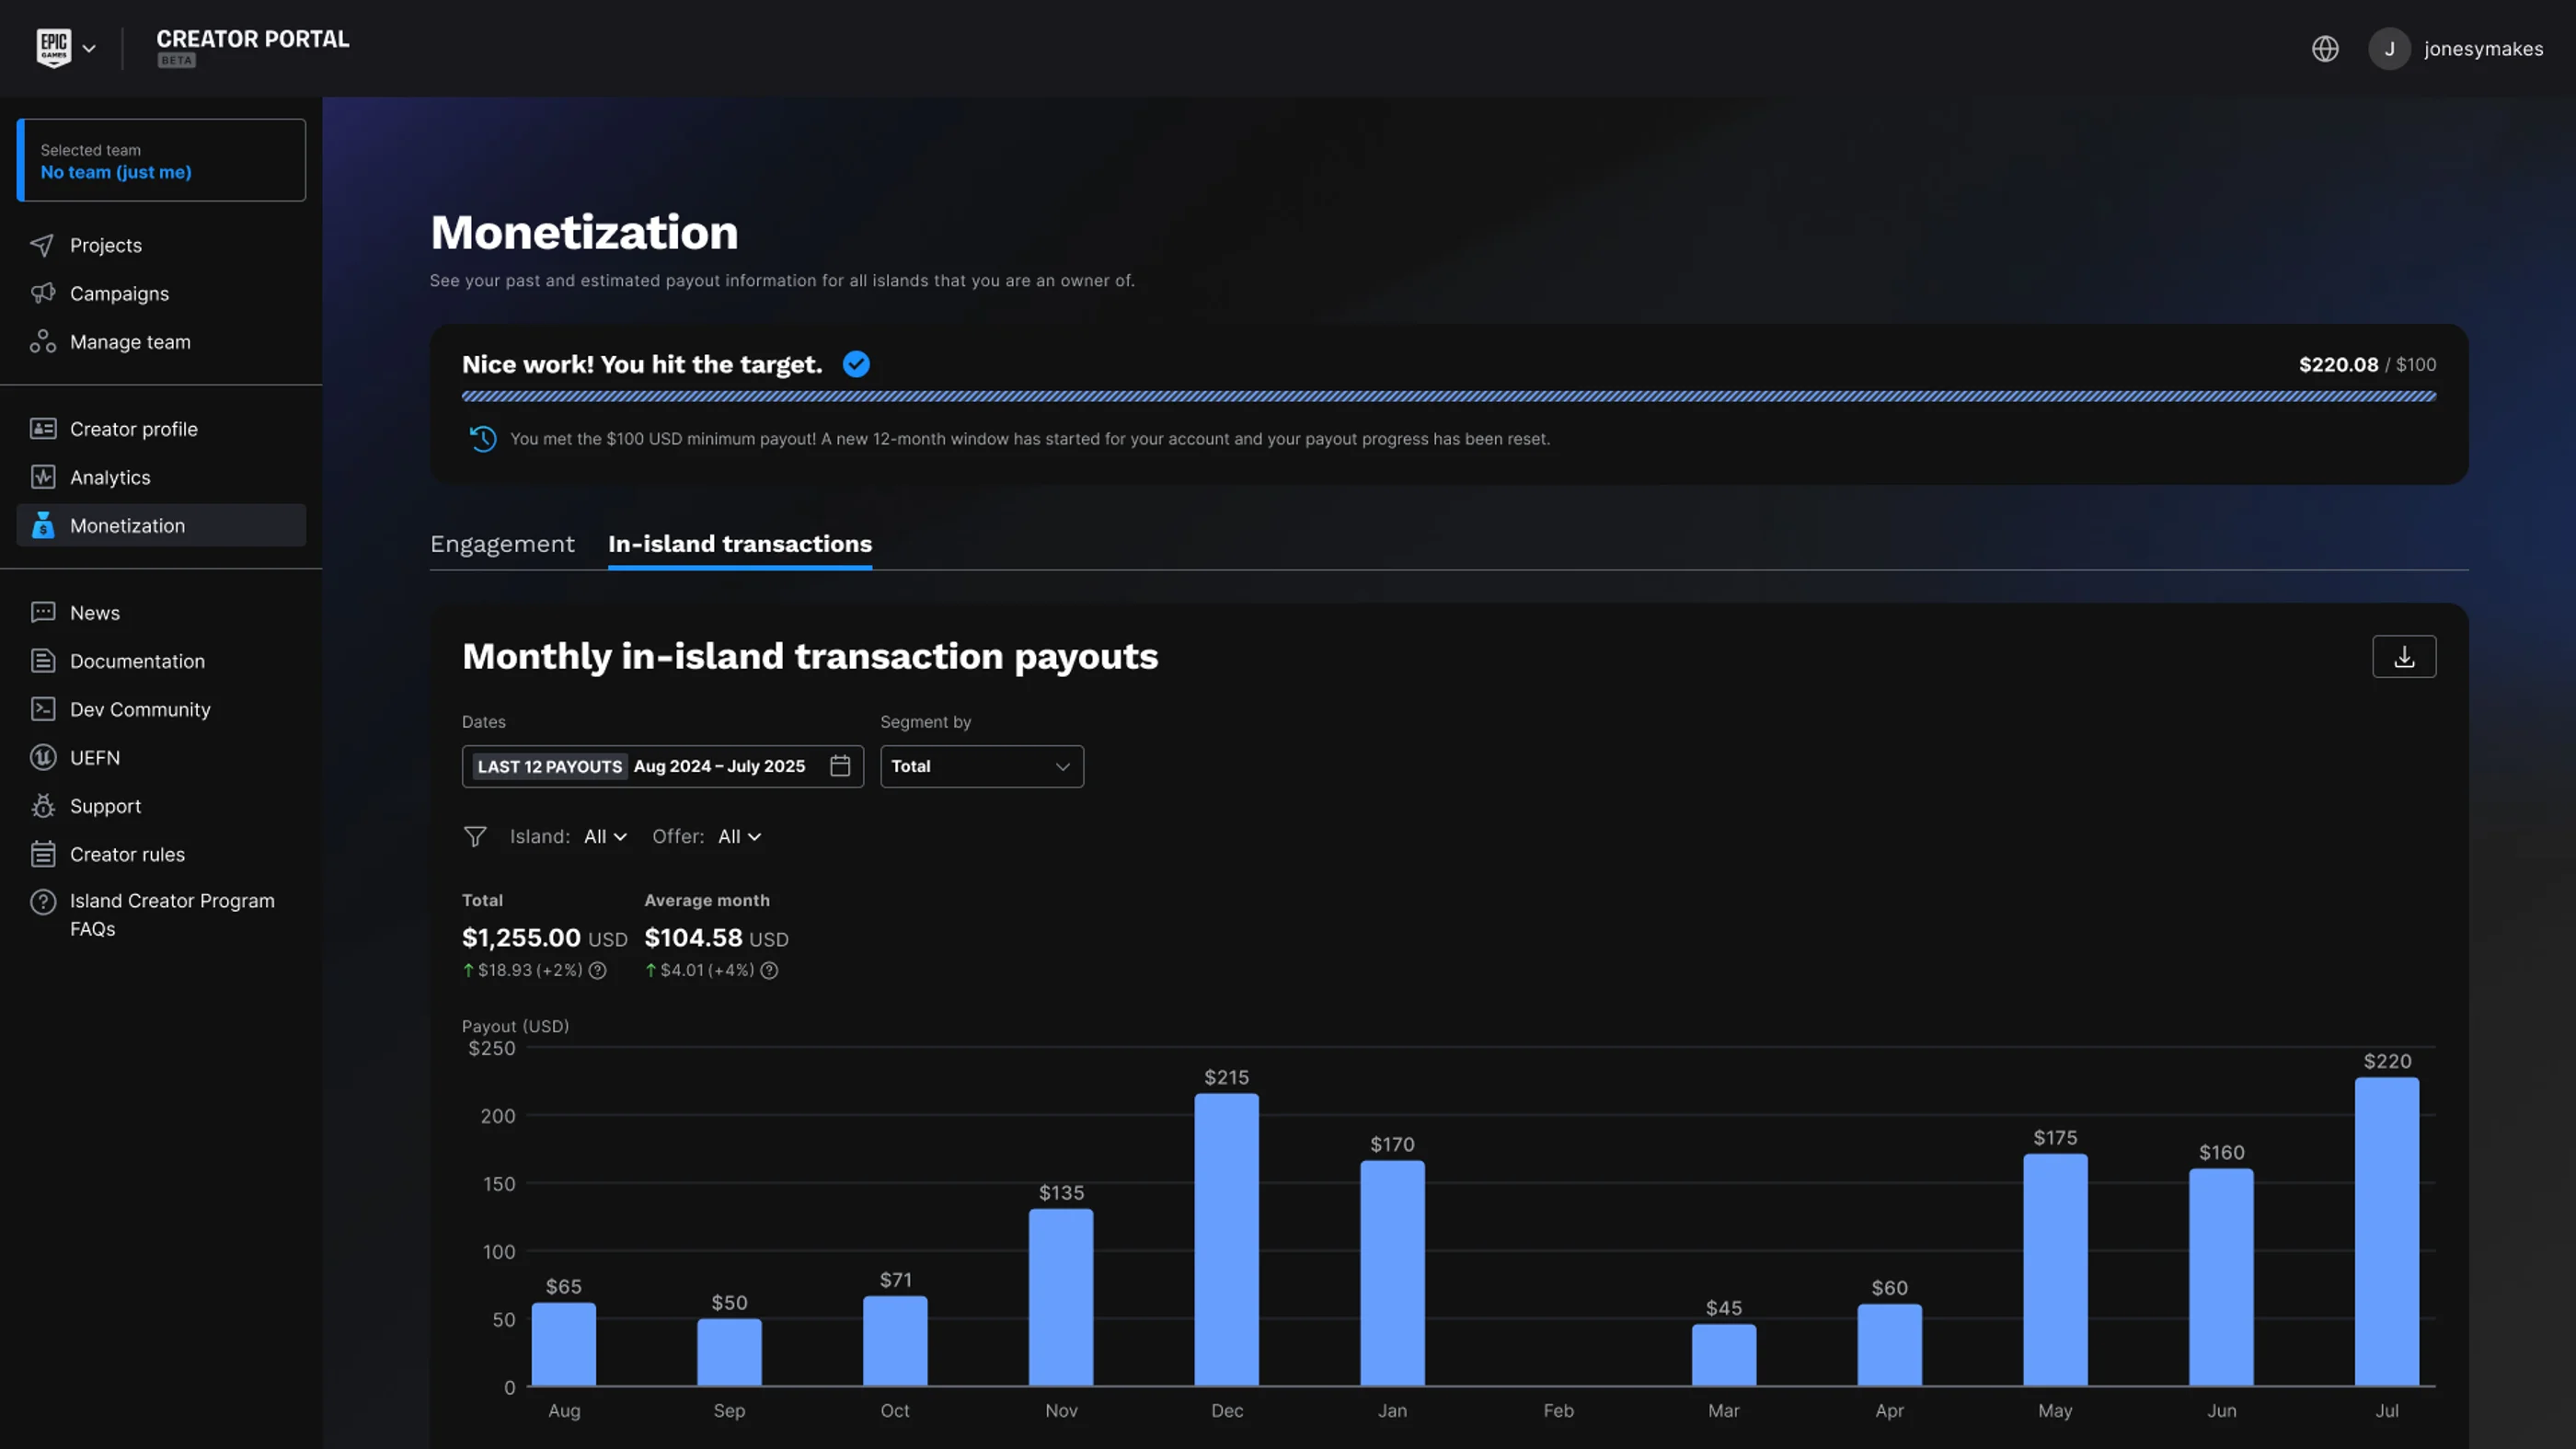The image size is (2576, 1449).
Task: Click the Average month info icon
Action: pyautogui.click(x=769, y=970)
